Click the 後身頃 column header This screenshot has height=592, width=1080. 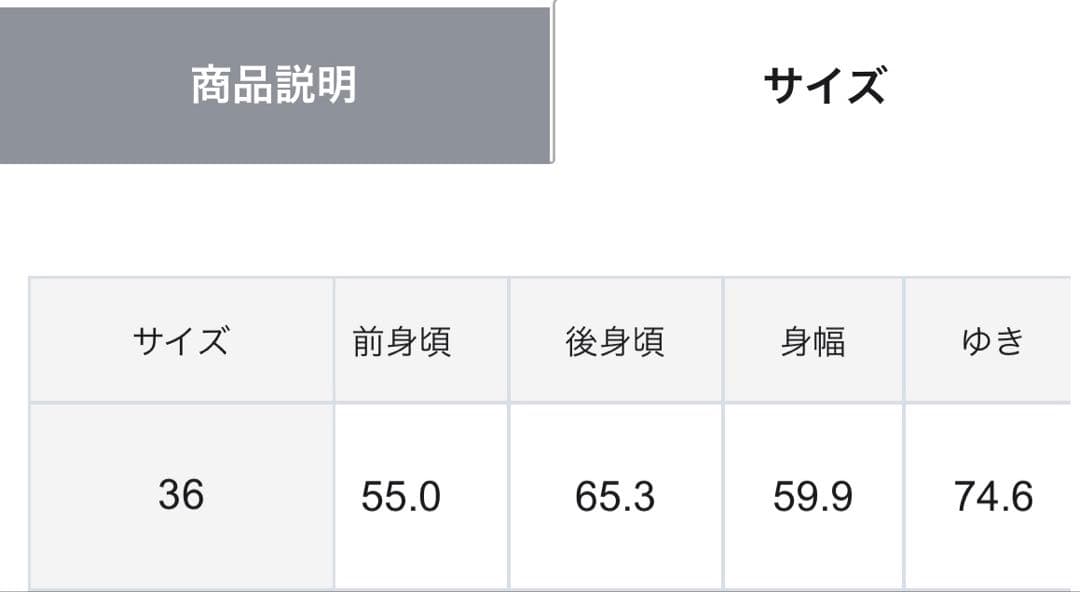pyautogui.click(x=614, y=340)
